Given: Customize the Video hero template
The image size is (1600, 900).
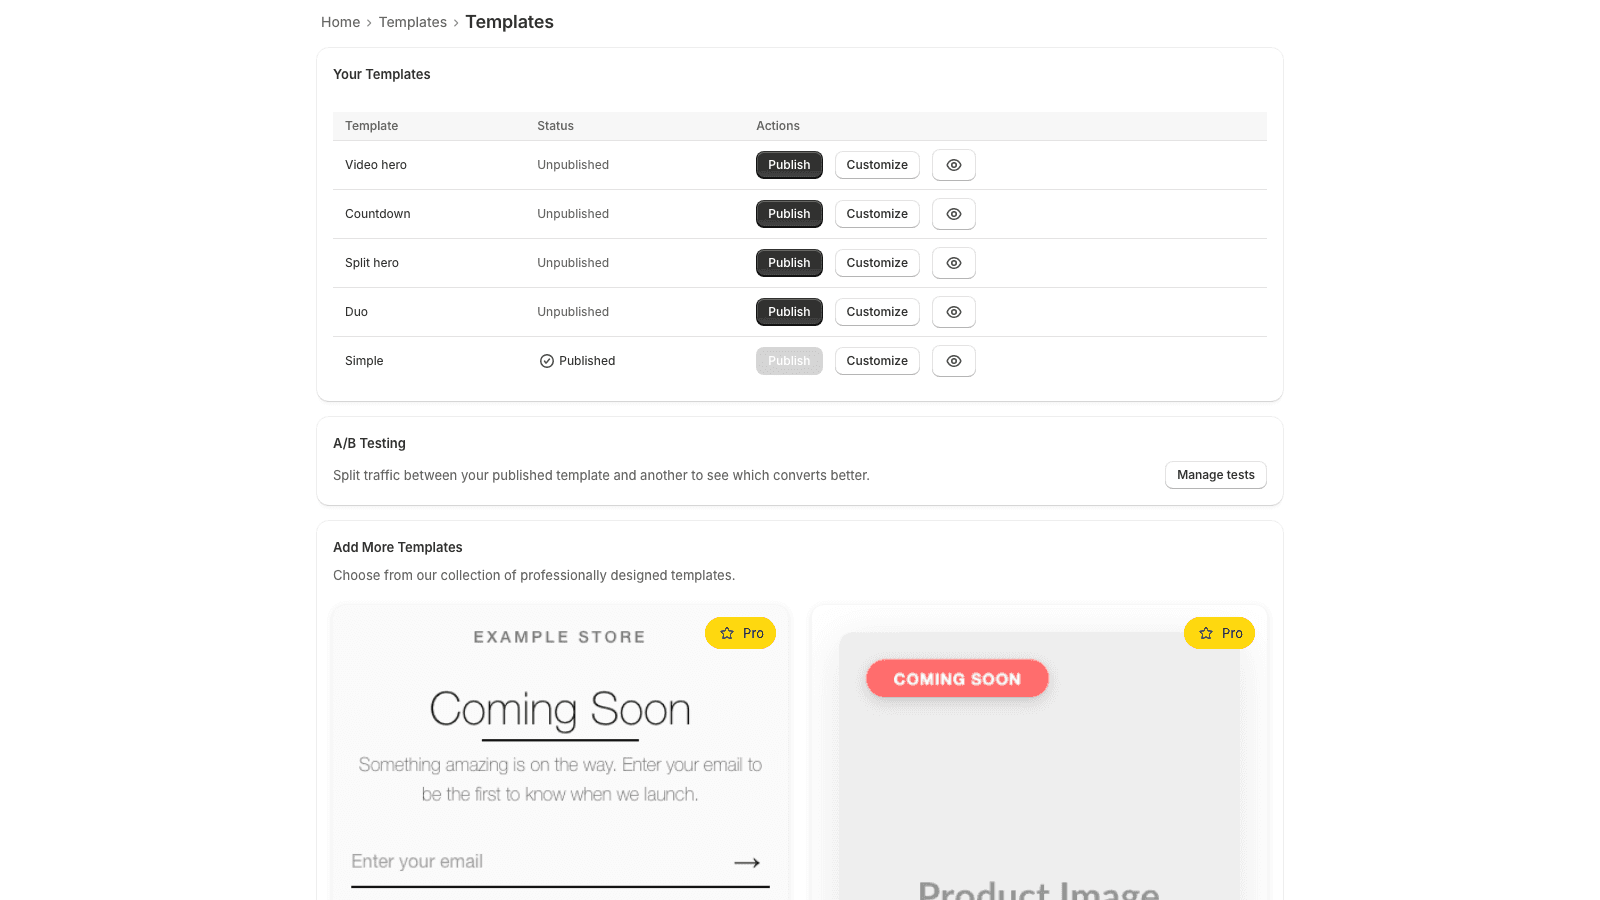Looking at the screenshot, I should (x=877, y=165).
